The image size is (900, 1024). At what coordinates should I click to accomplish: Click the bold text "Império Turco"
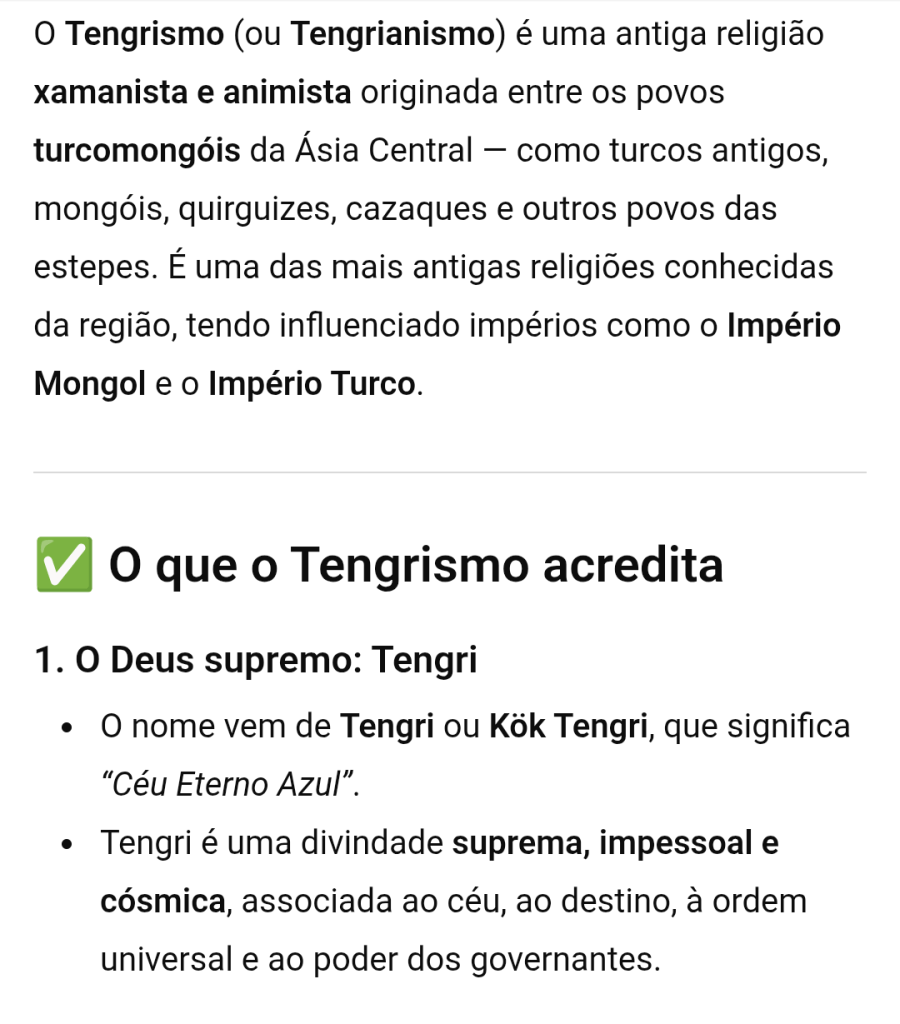(x=311, y=384)
